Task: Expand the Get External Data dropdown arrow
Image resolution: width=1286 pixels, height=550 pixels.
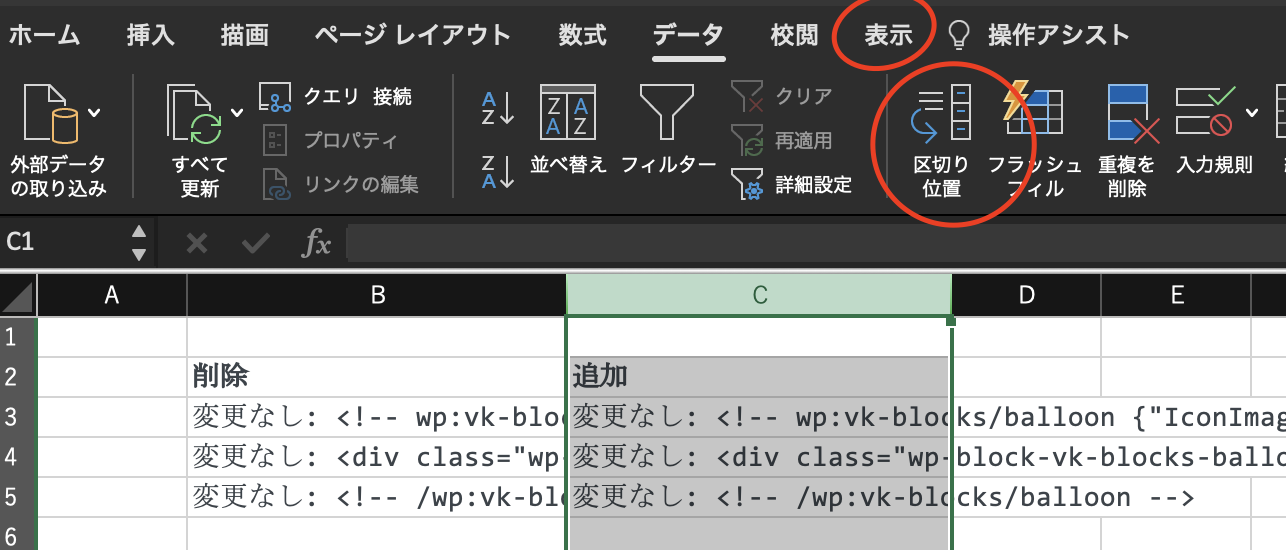Action: [x=94, y=112]
